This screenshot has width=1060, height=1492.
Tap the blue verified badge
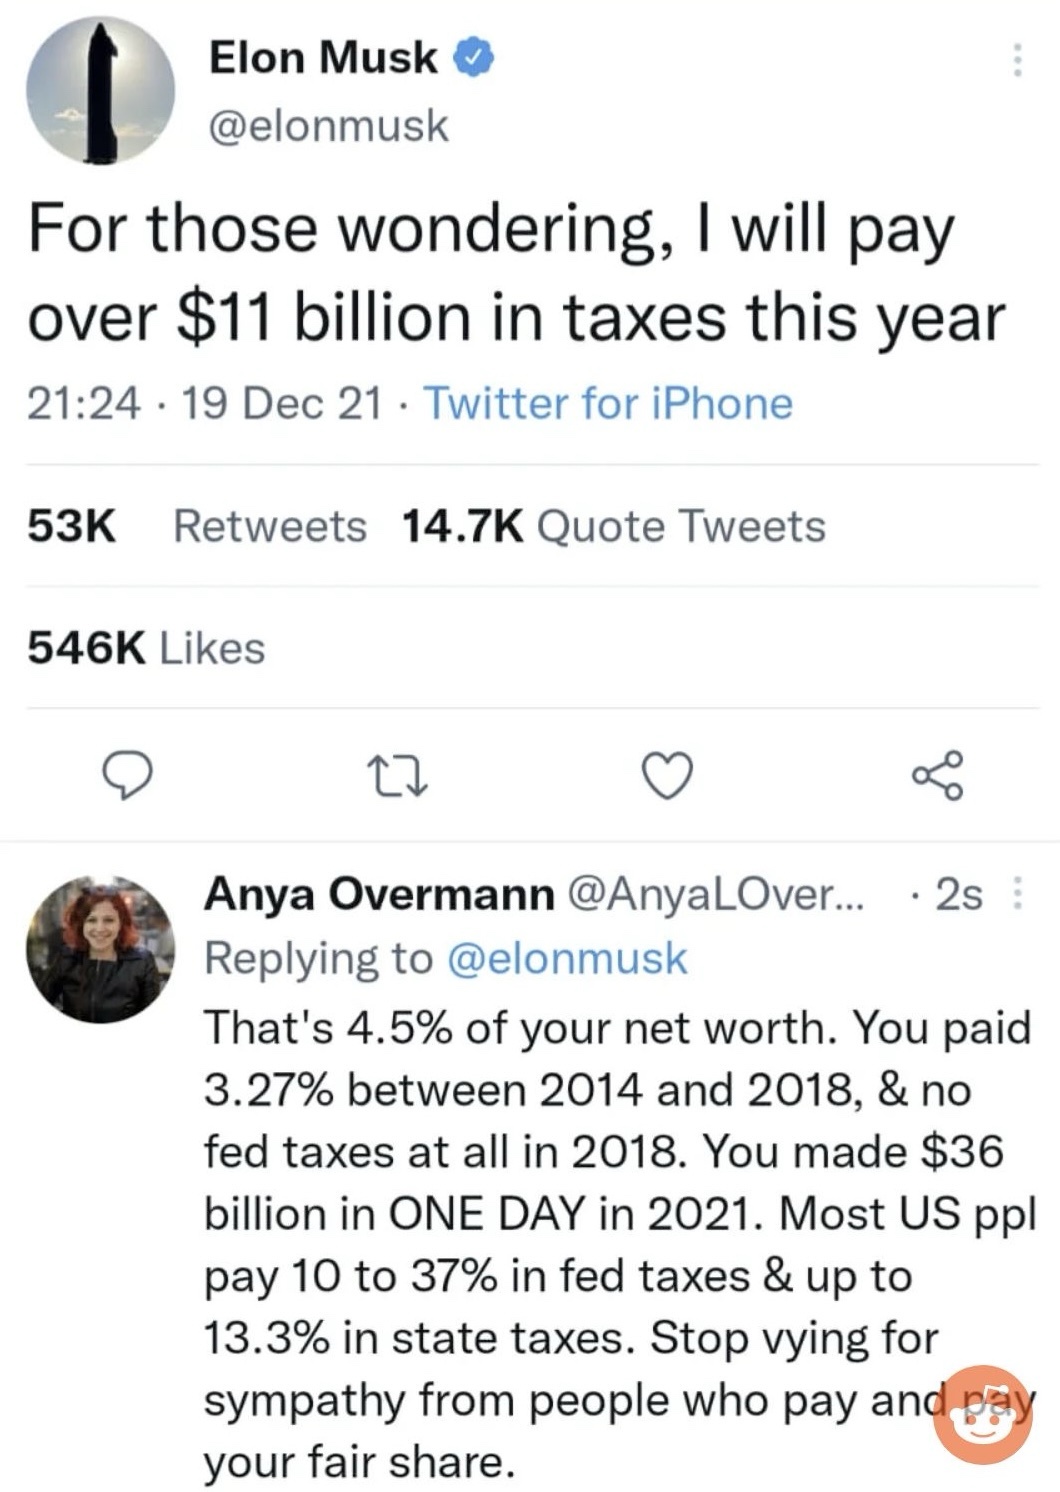pyautogui.click(x=472, y=57)
